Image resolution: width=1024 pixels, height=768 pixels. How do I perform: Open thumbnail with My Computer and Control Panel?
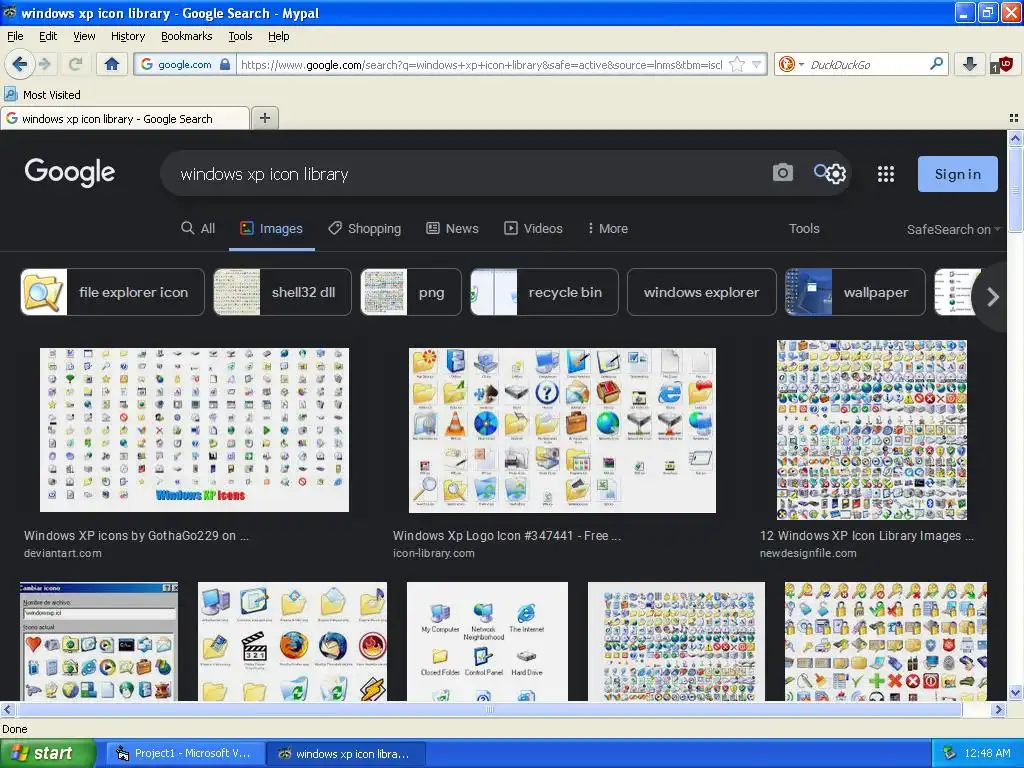click(x=487, y=641)
